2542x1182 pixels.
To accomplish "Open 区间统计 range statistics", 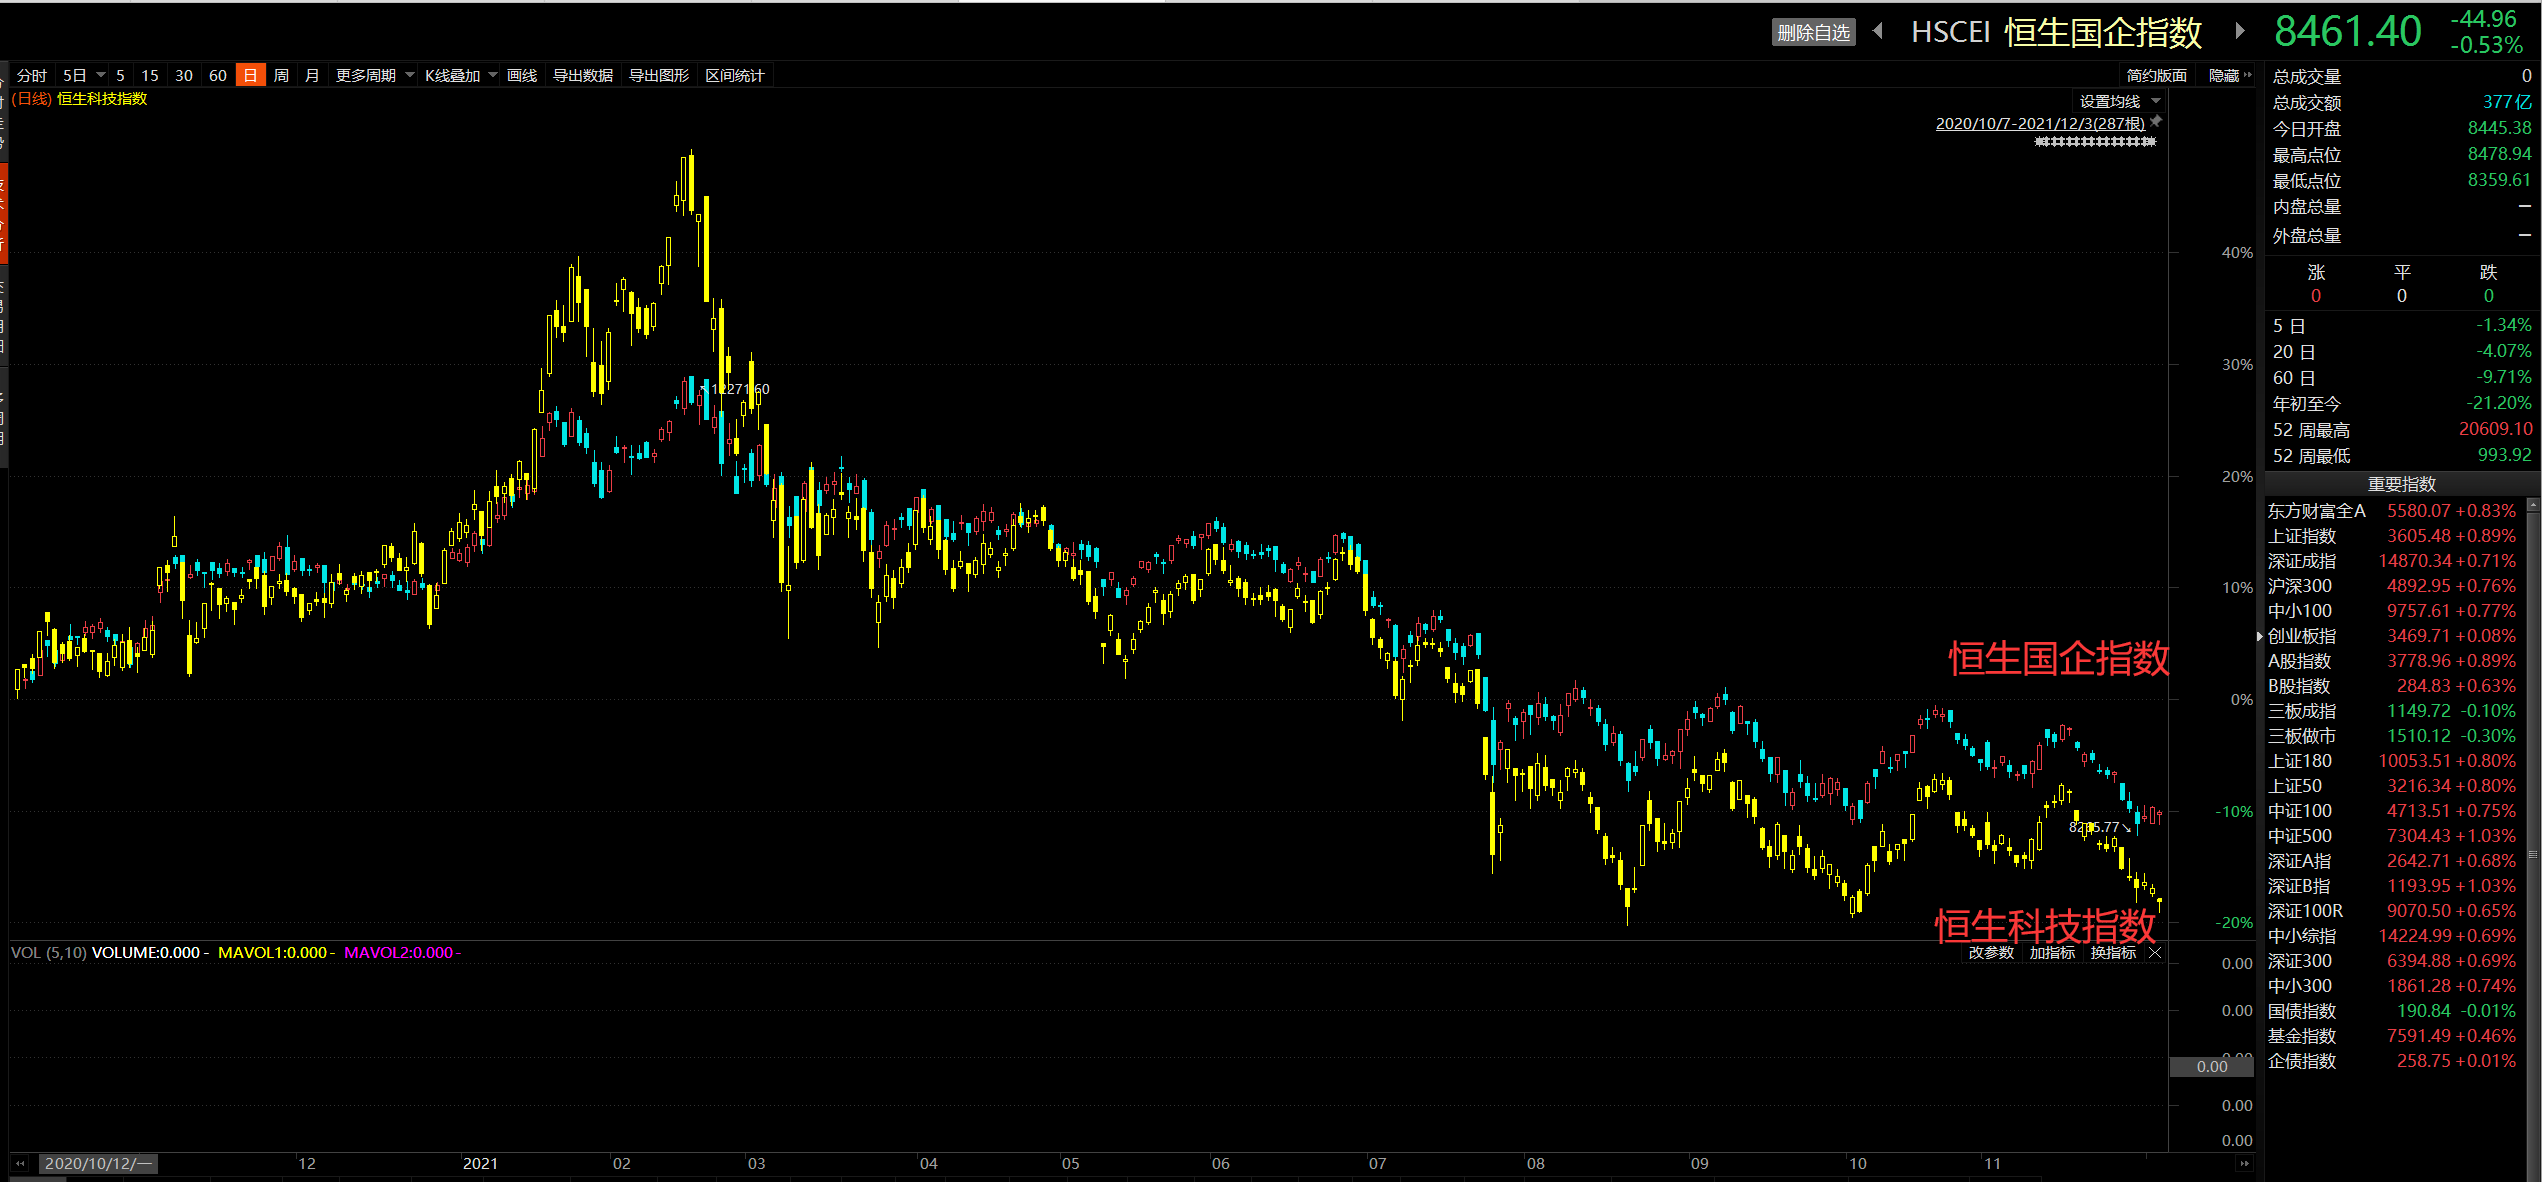I will [x=734, y=76].
